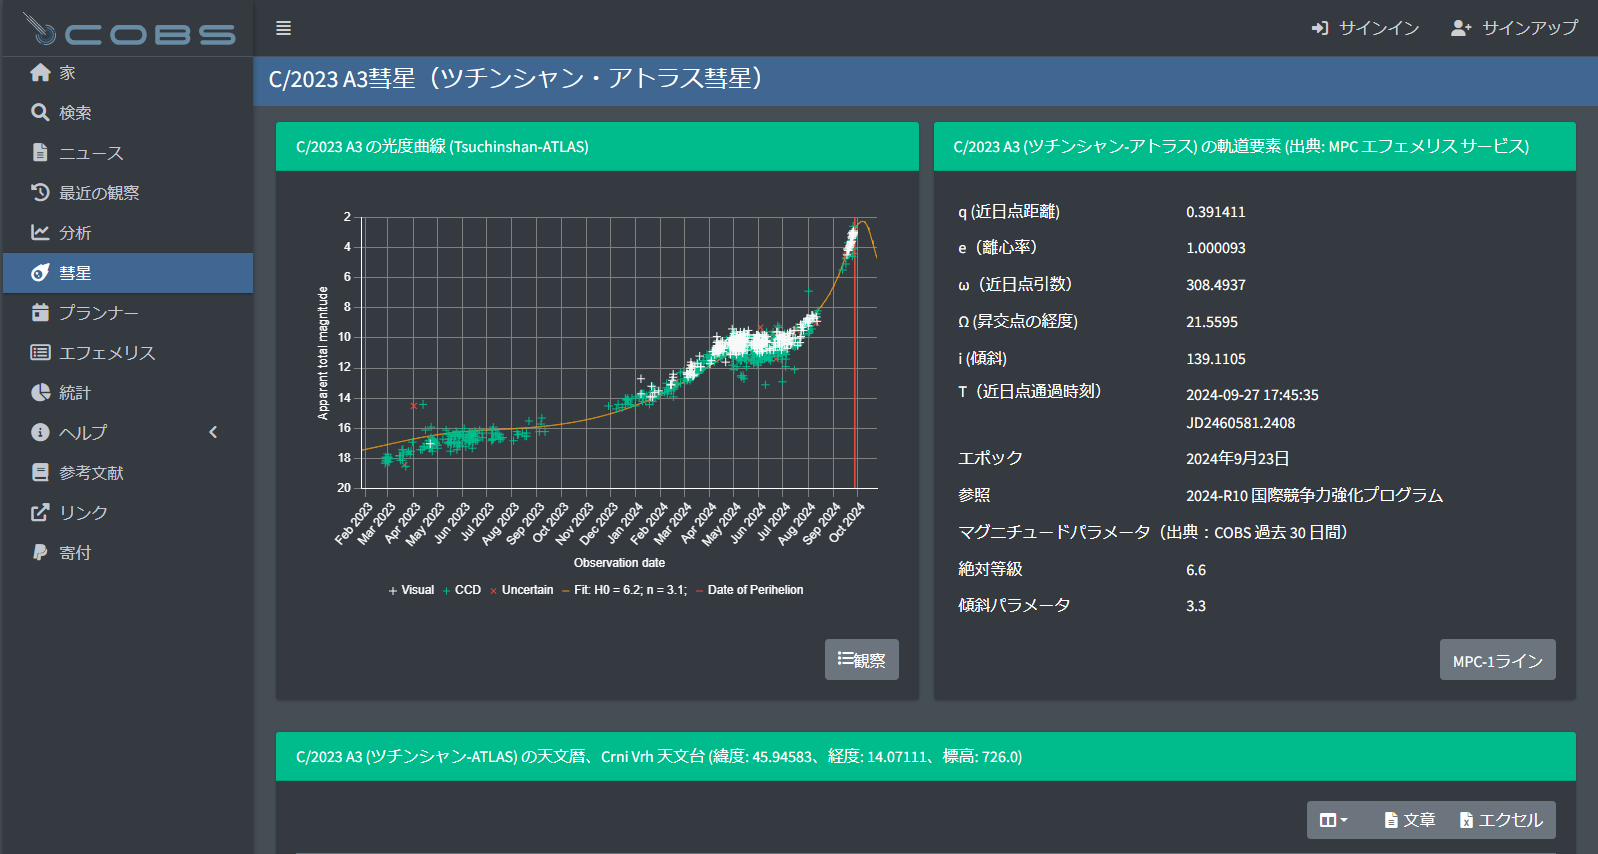Click the 最近の観察 history icon
The width and height of the screenshot is (1598, 854).
40,192
